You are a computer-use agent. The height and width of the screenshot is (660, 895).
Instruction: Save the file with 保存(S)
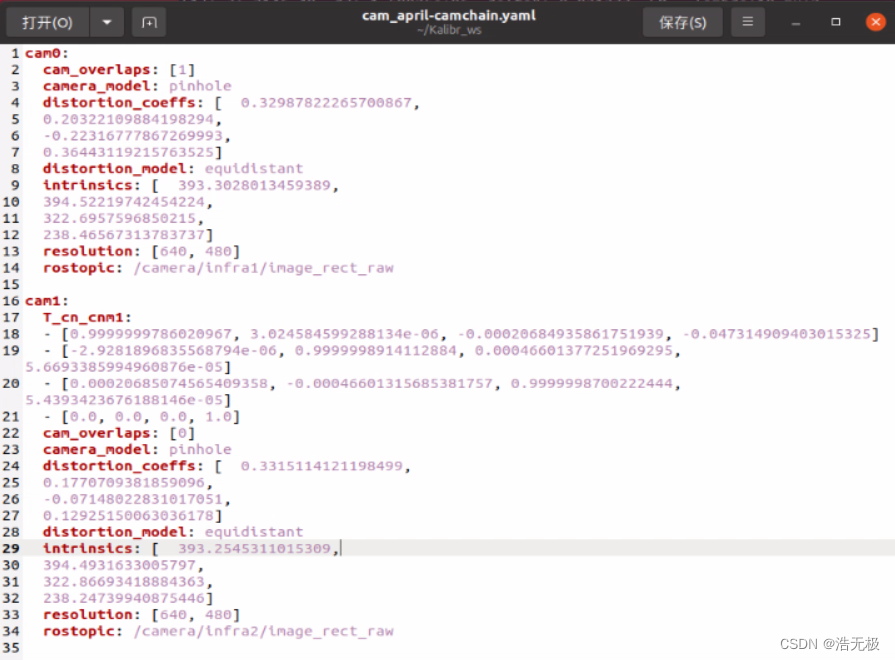[683, 22]
